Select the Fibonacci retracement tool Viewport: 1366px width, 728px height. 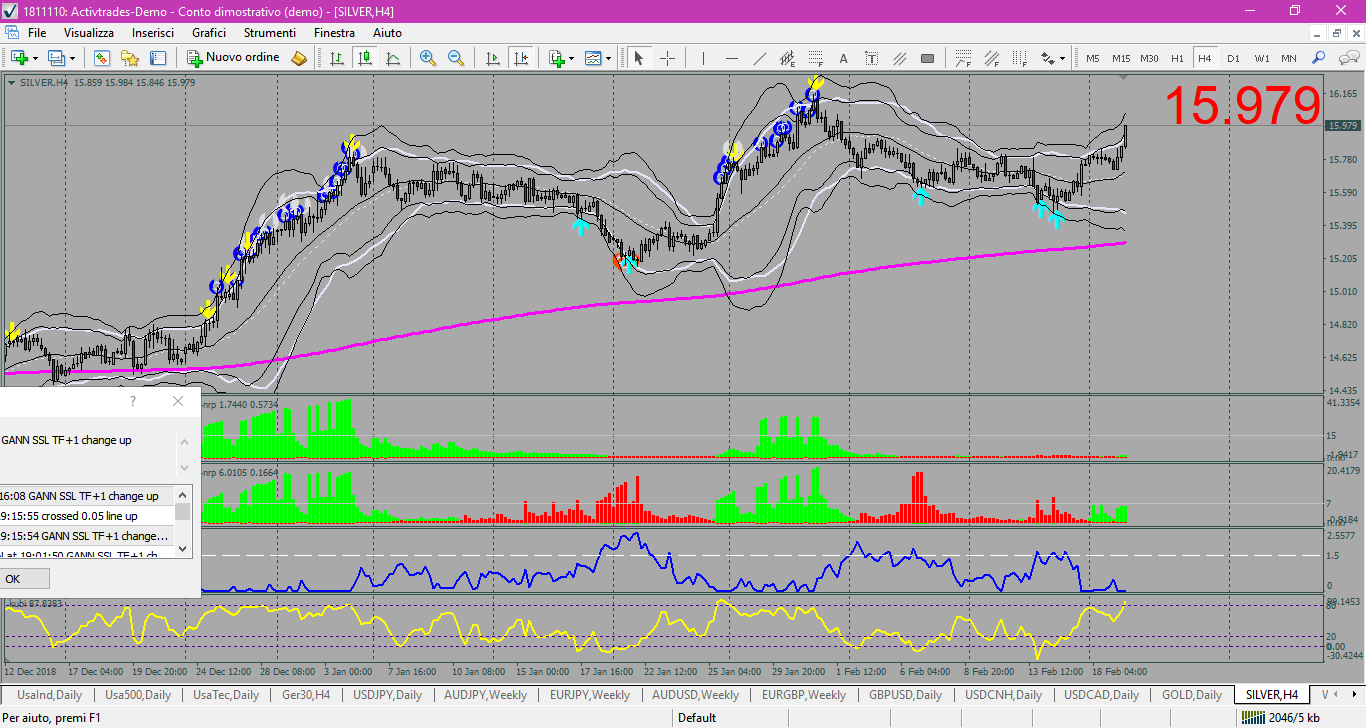pyautogui.click(x=815, y=58)
